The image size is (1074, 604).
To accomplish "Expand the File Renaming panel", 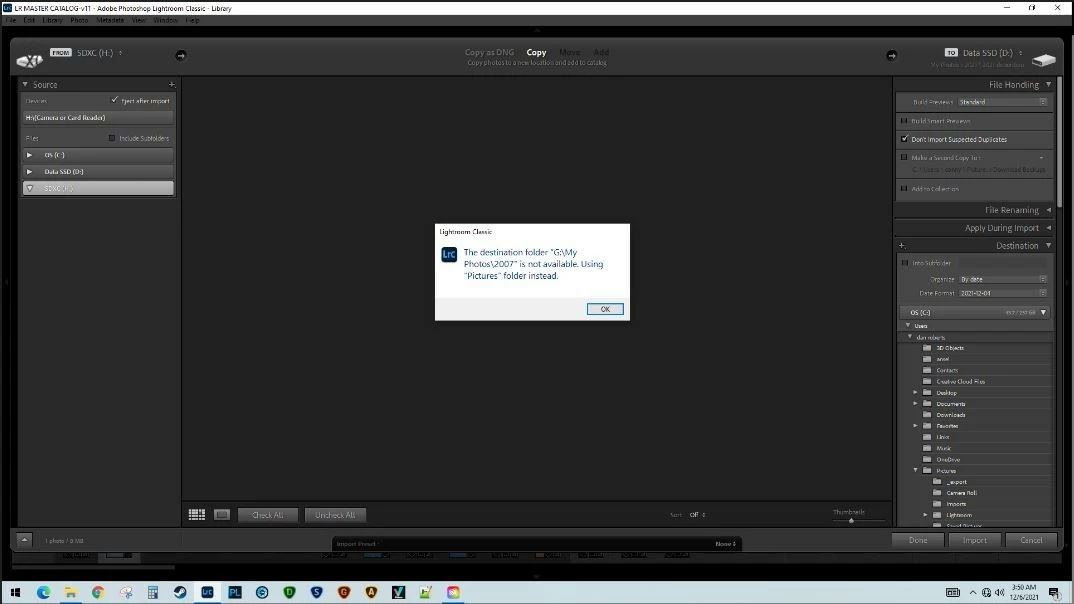I will coord(1048,210).
